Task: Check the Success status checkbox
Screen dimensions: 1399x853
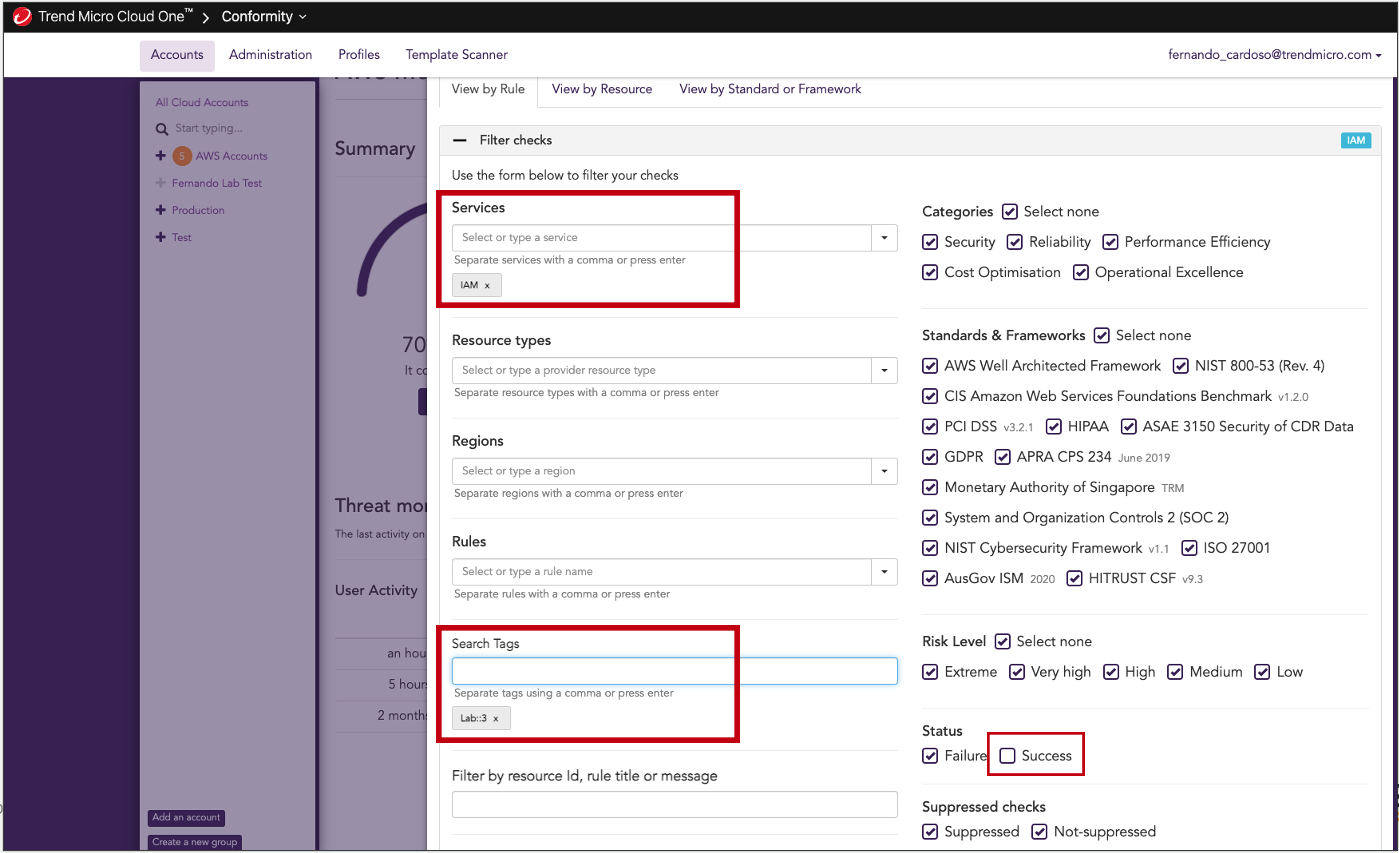Action: (x=1008, y=756)
